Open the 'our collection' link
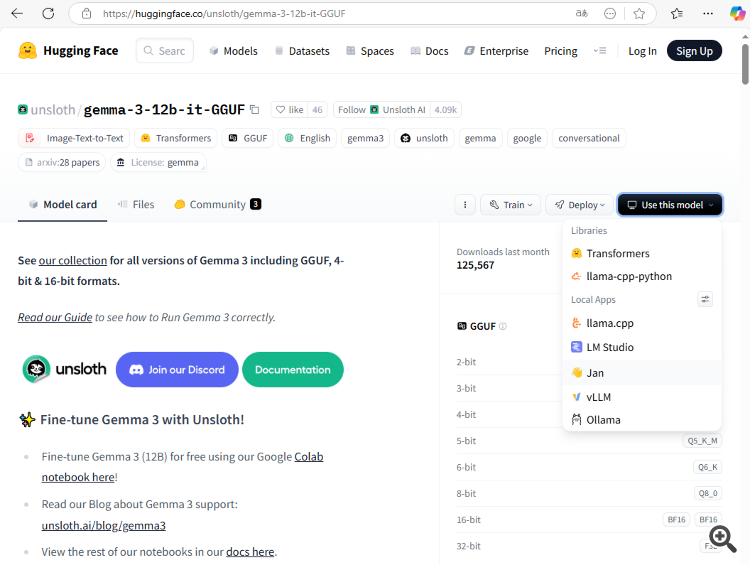The width and height of the screenshot is (750, 565). 73,260
